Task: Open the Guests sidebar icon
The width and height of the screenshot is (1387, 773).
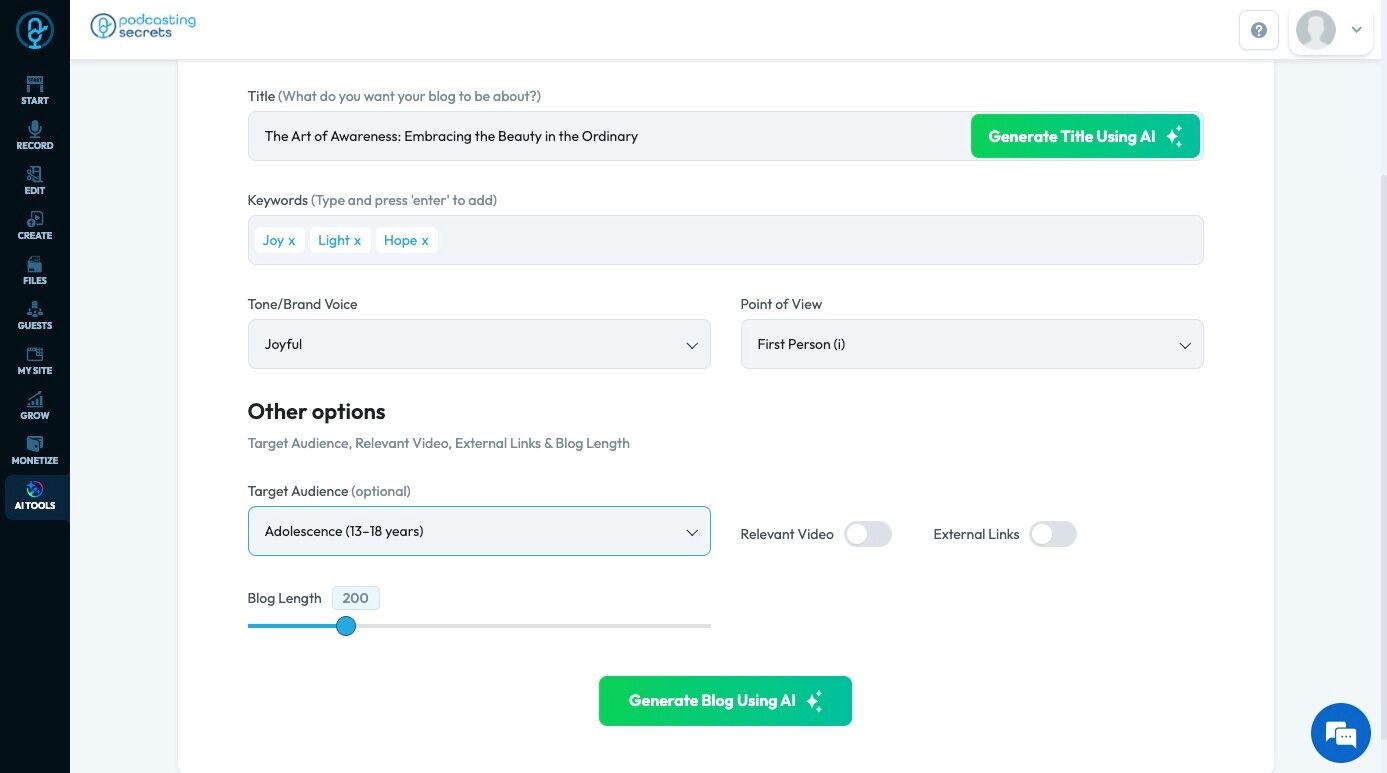Action: tap(35, 309)
